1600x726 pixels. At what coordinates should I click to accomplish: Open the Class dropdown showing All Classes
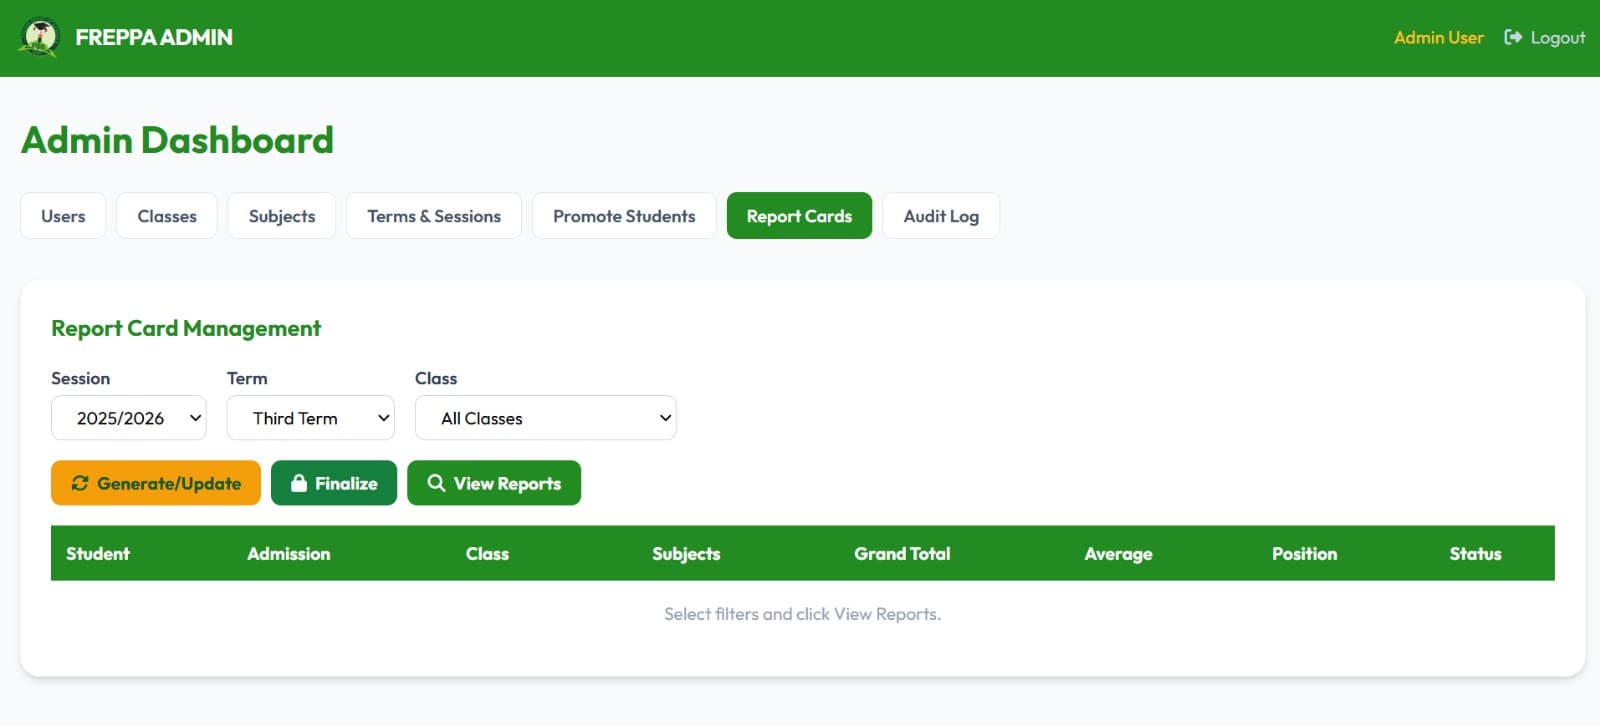tap(546, 418)
